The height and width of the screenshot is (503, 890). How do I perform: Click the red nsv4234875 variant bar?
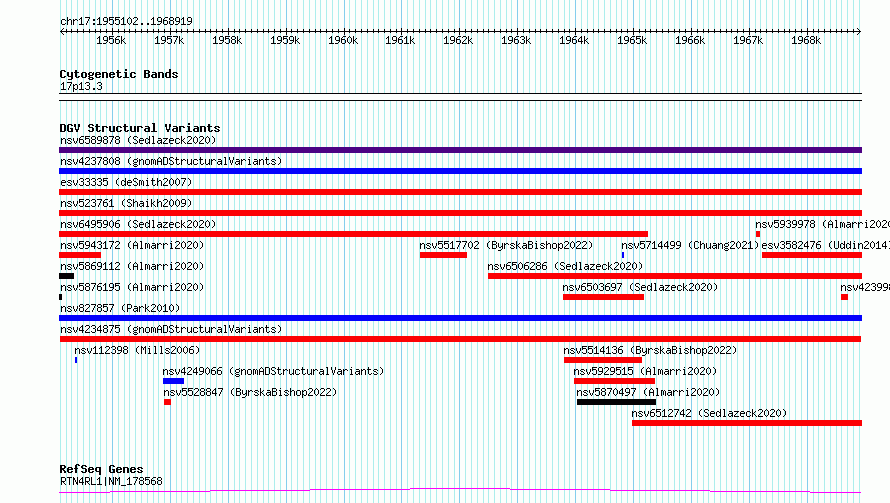pos(460,339)
